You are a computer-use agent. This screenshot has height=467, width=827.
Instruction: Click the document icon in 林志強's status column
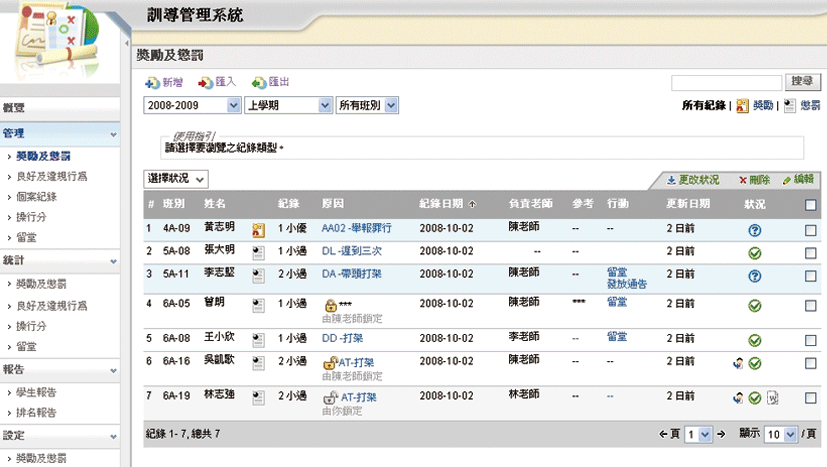772,398
